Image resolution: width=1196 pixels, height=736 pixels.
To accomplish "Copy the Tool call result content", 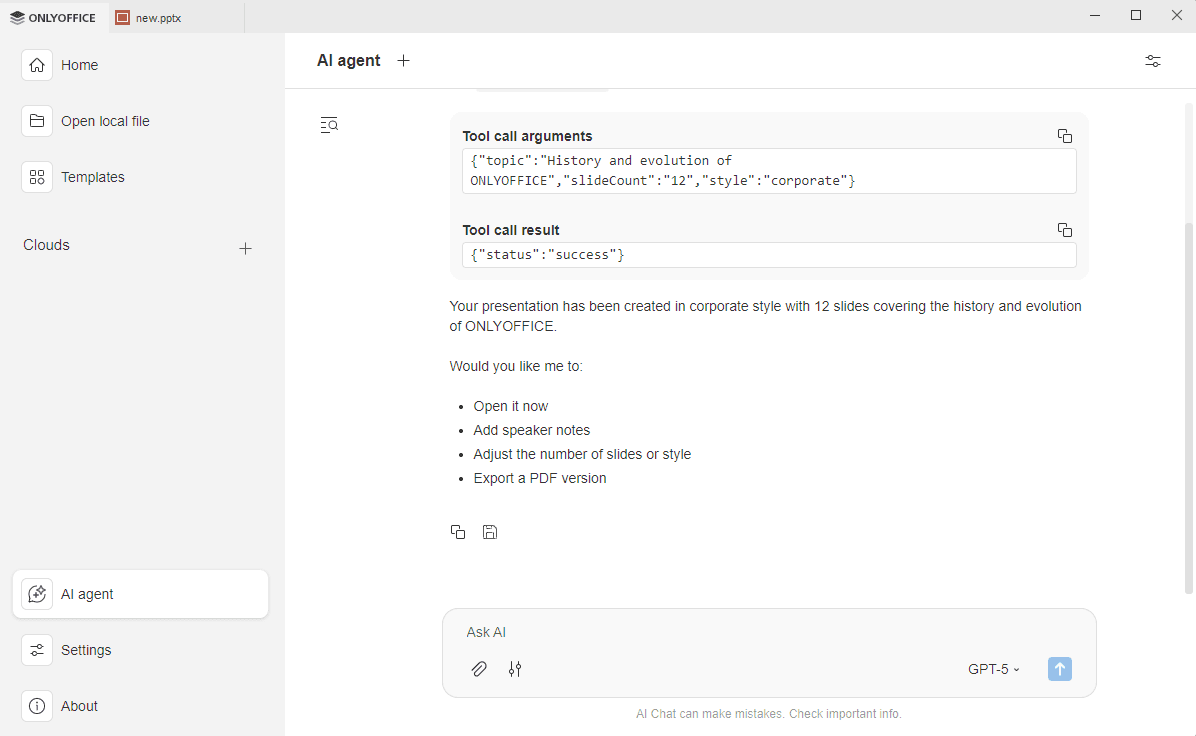I will (x=1064, y=229).
